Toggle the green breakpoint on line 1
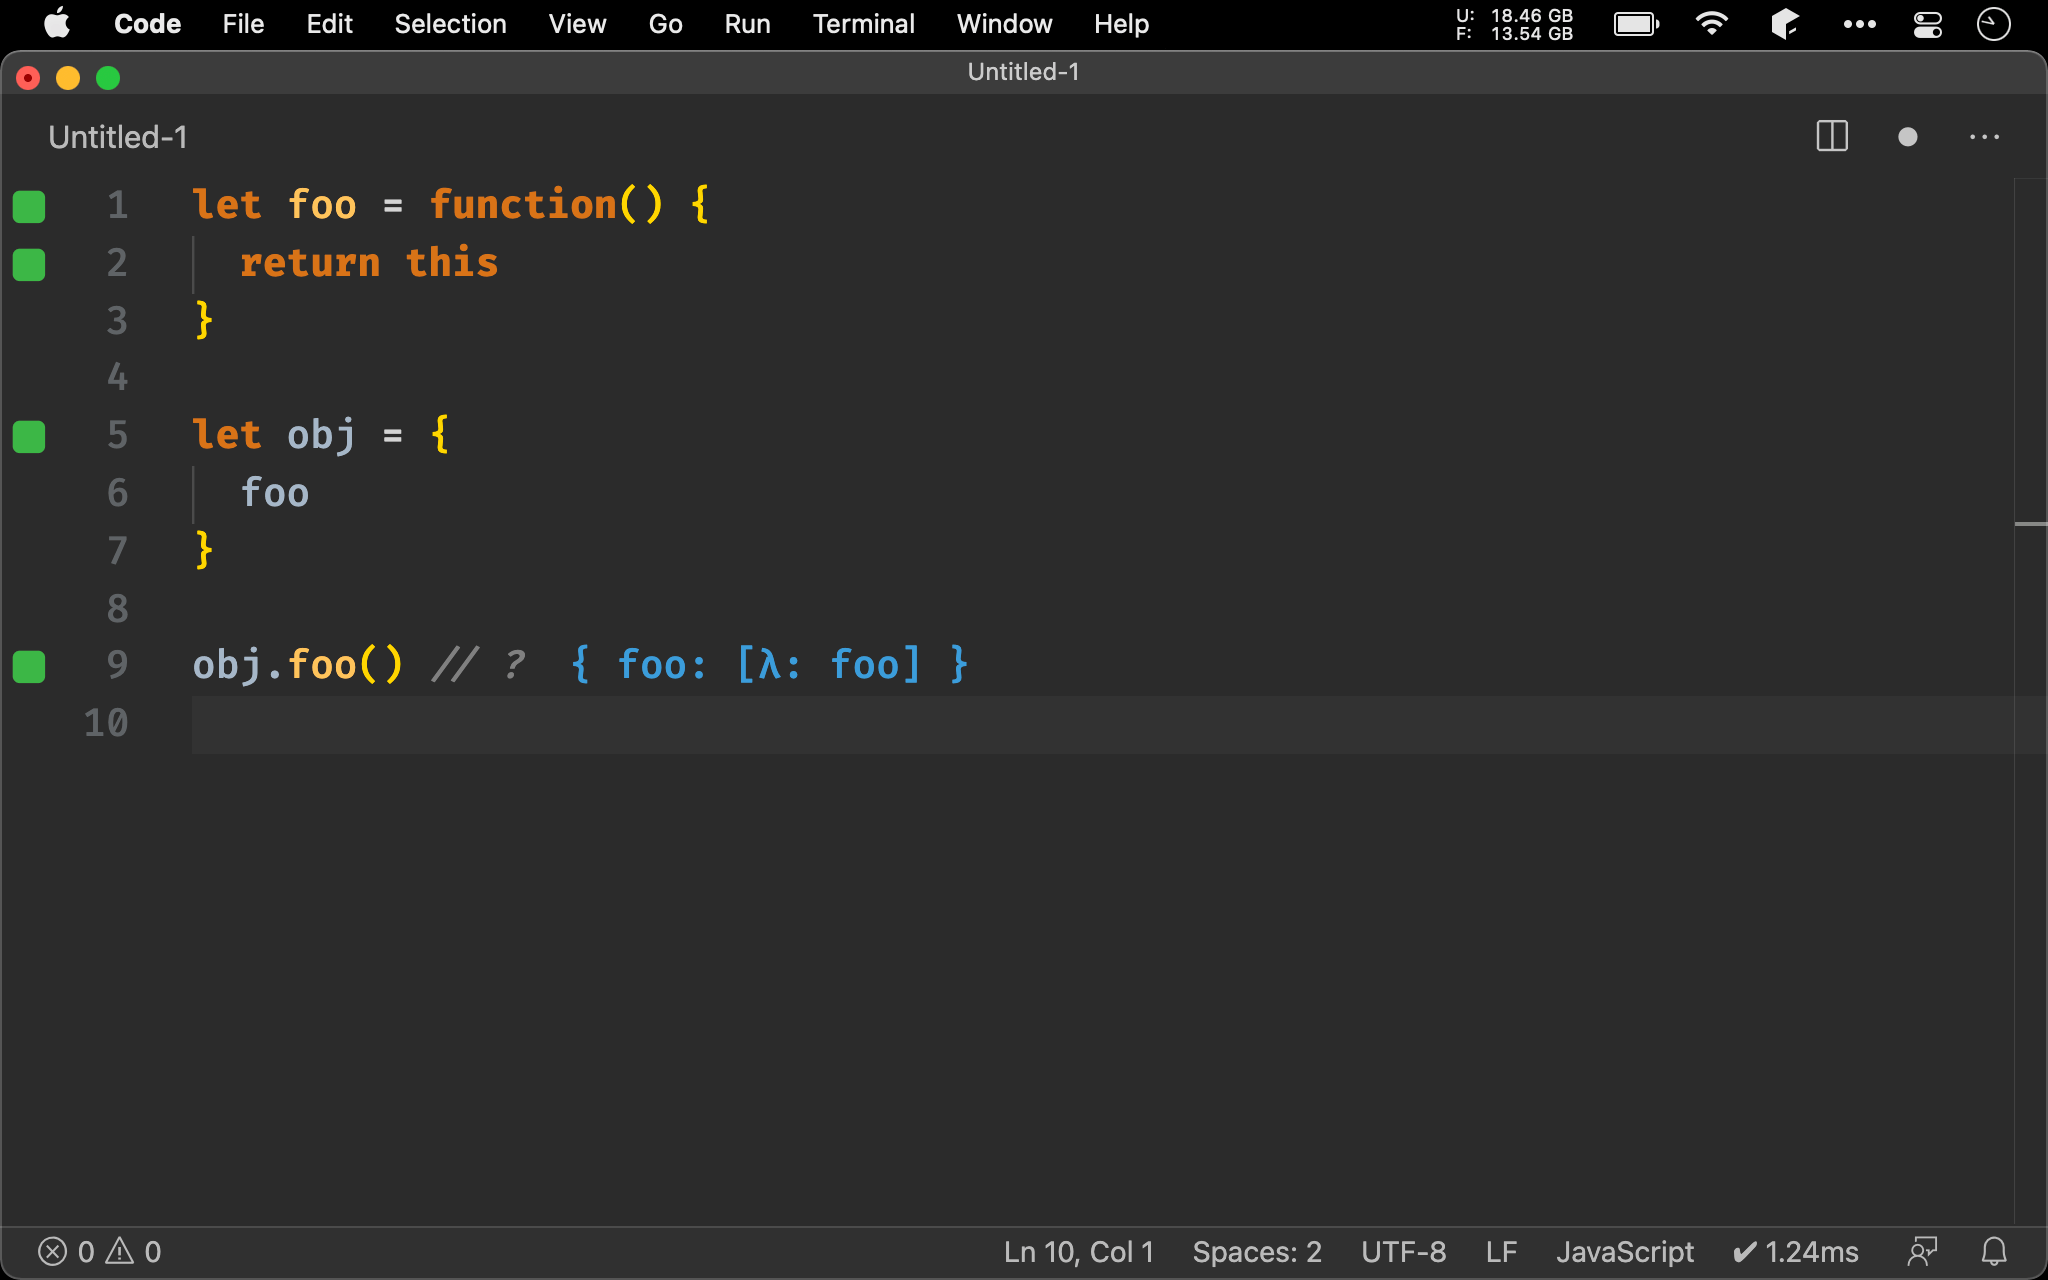Image resolution: width=2048 pixels, height=1280 pixels. click(x=28, y=204)
